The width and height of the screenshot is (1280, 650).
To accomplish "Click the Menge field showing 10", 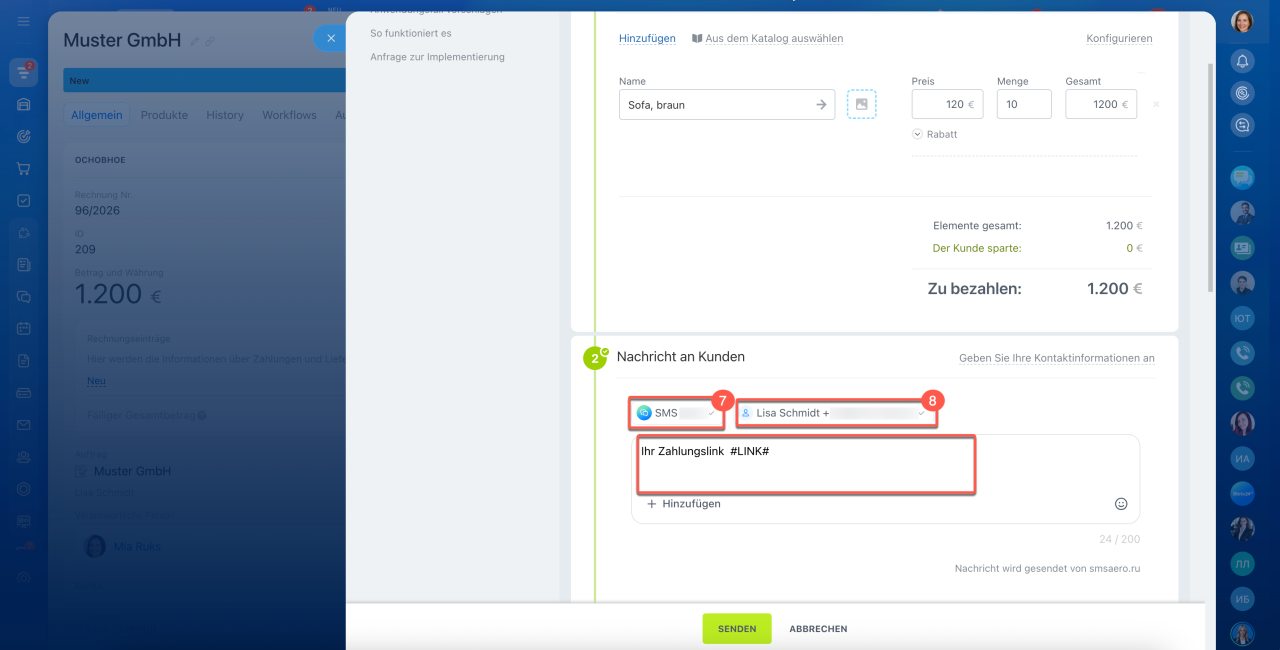I will (1024, 104).
